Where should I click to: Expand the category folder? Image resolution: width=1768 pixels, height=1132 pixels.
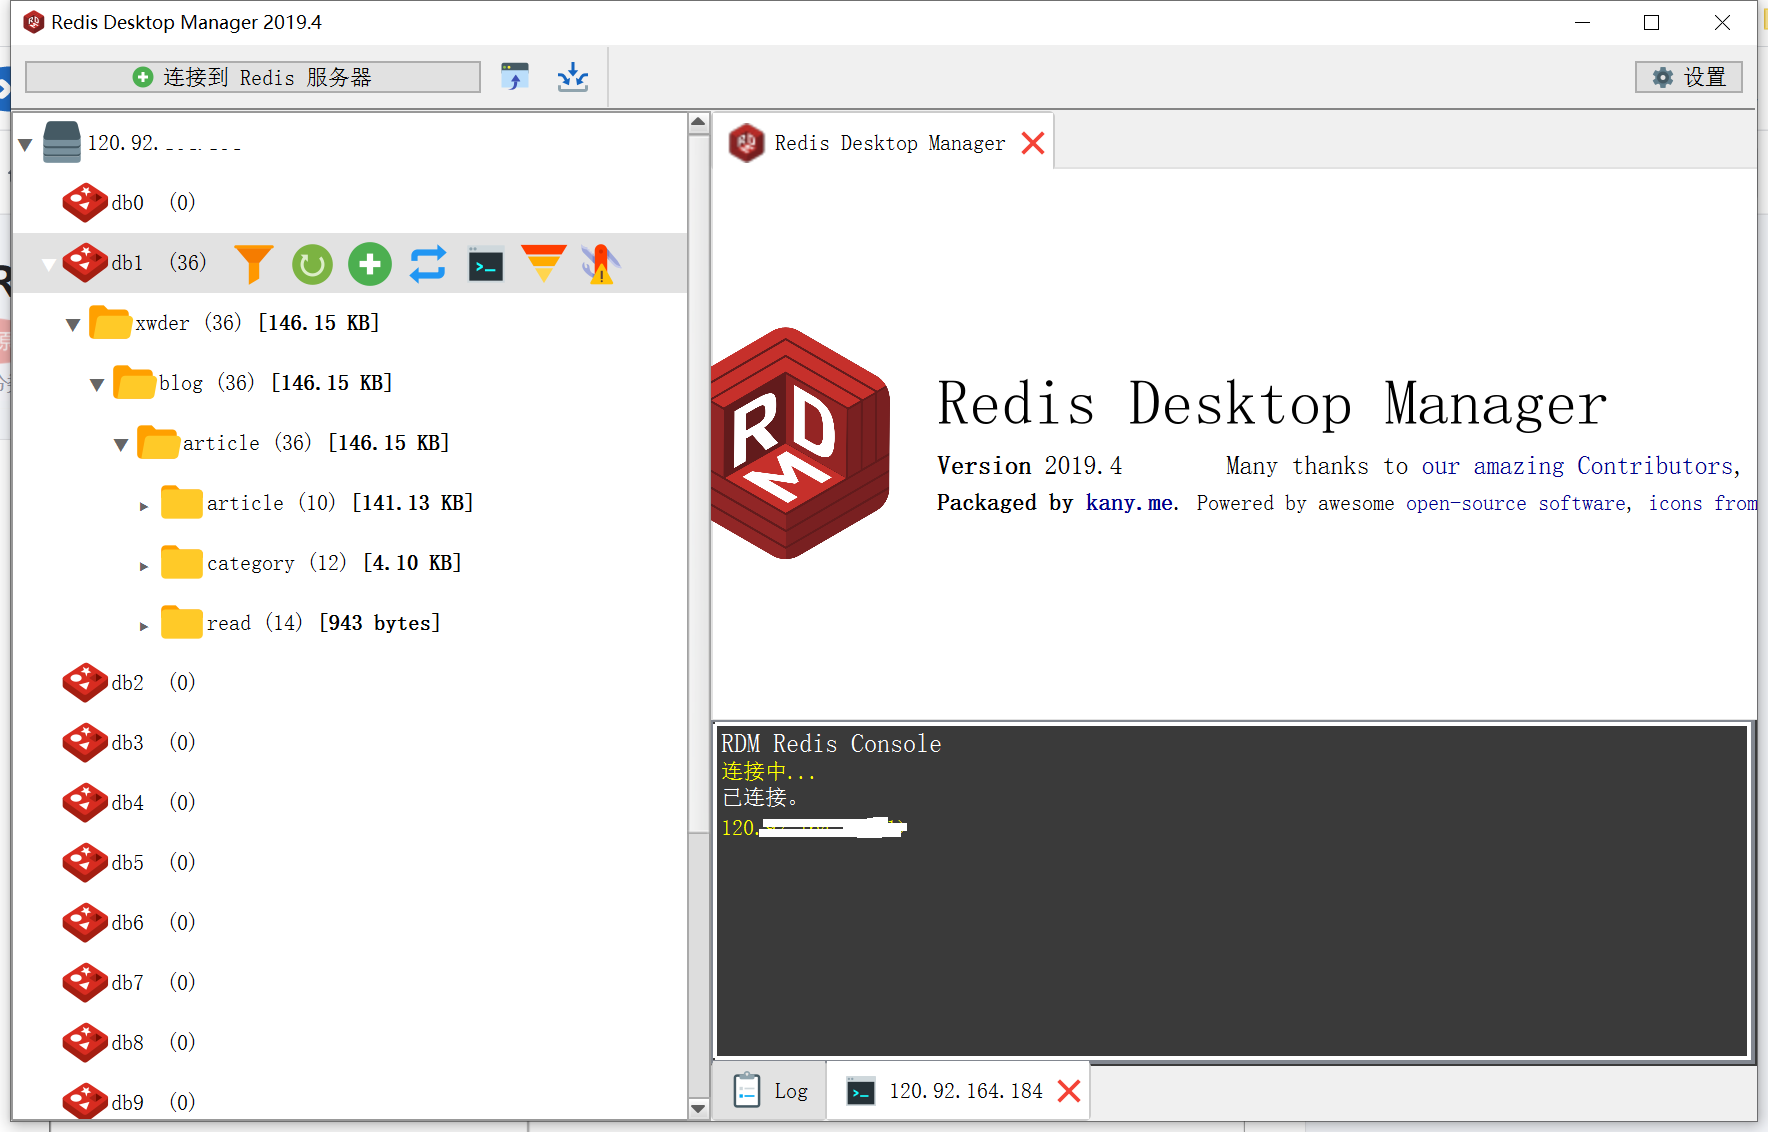(143, 563)
